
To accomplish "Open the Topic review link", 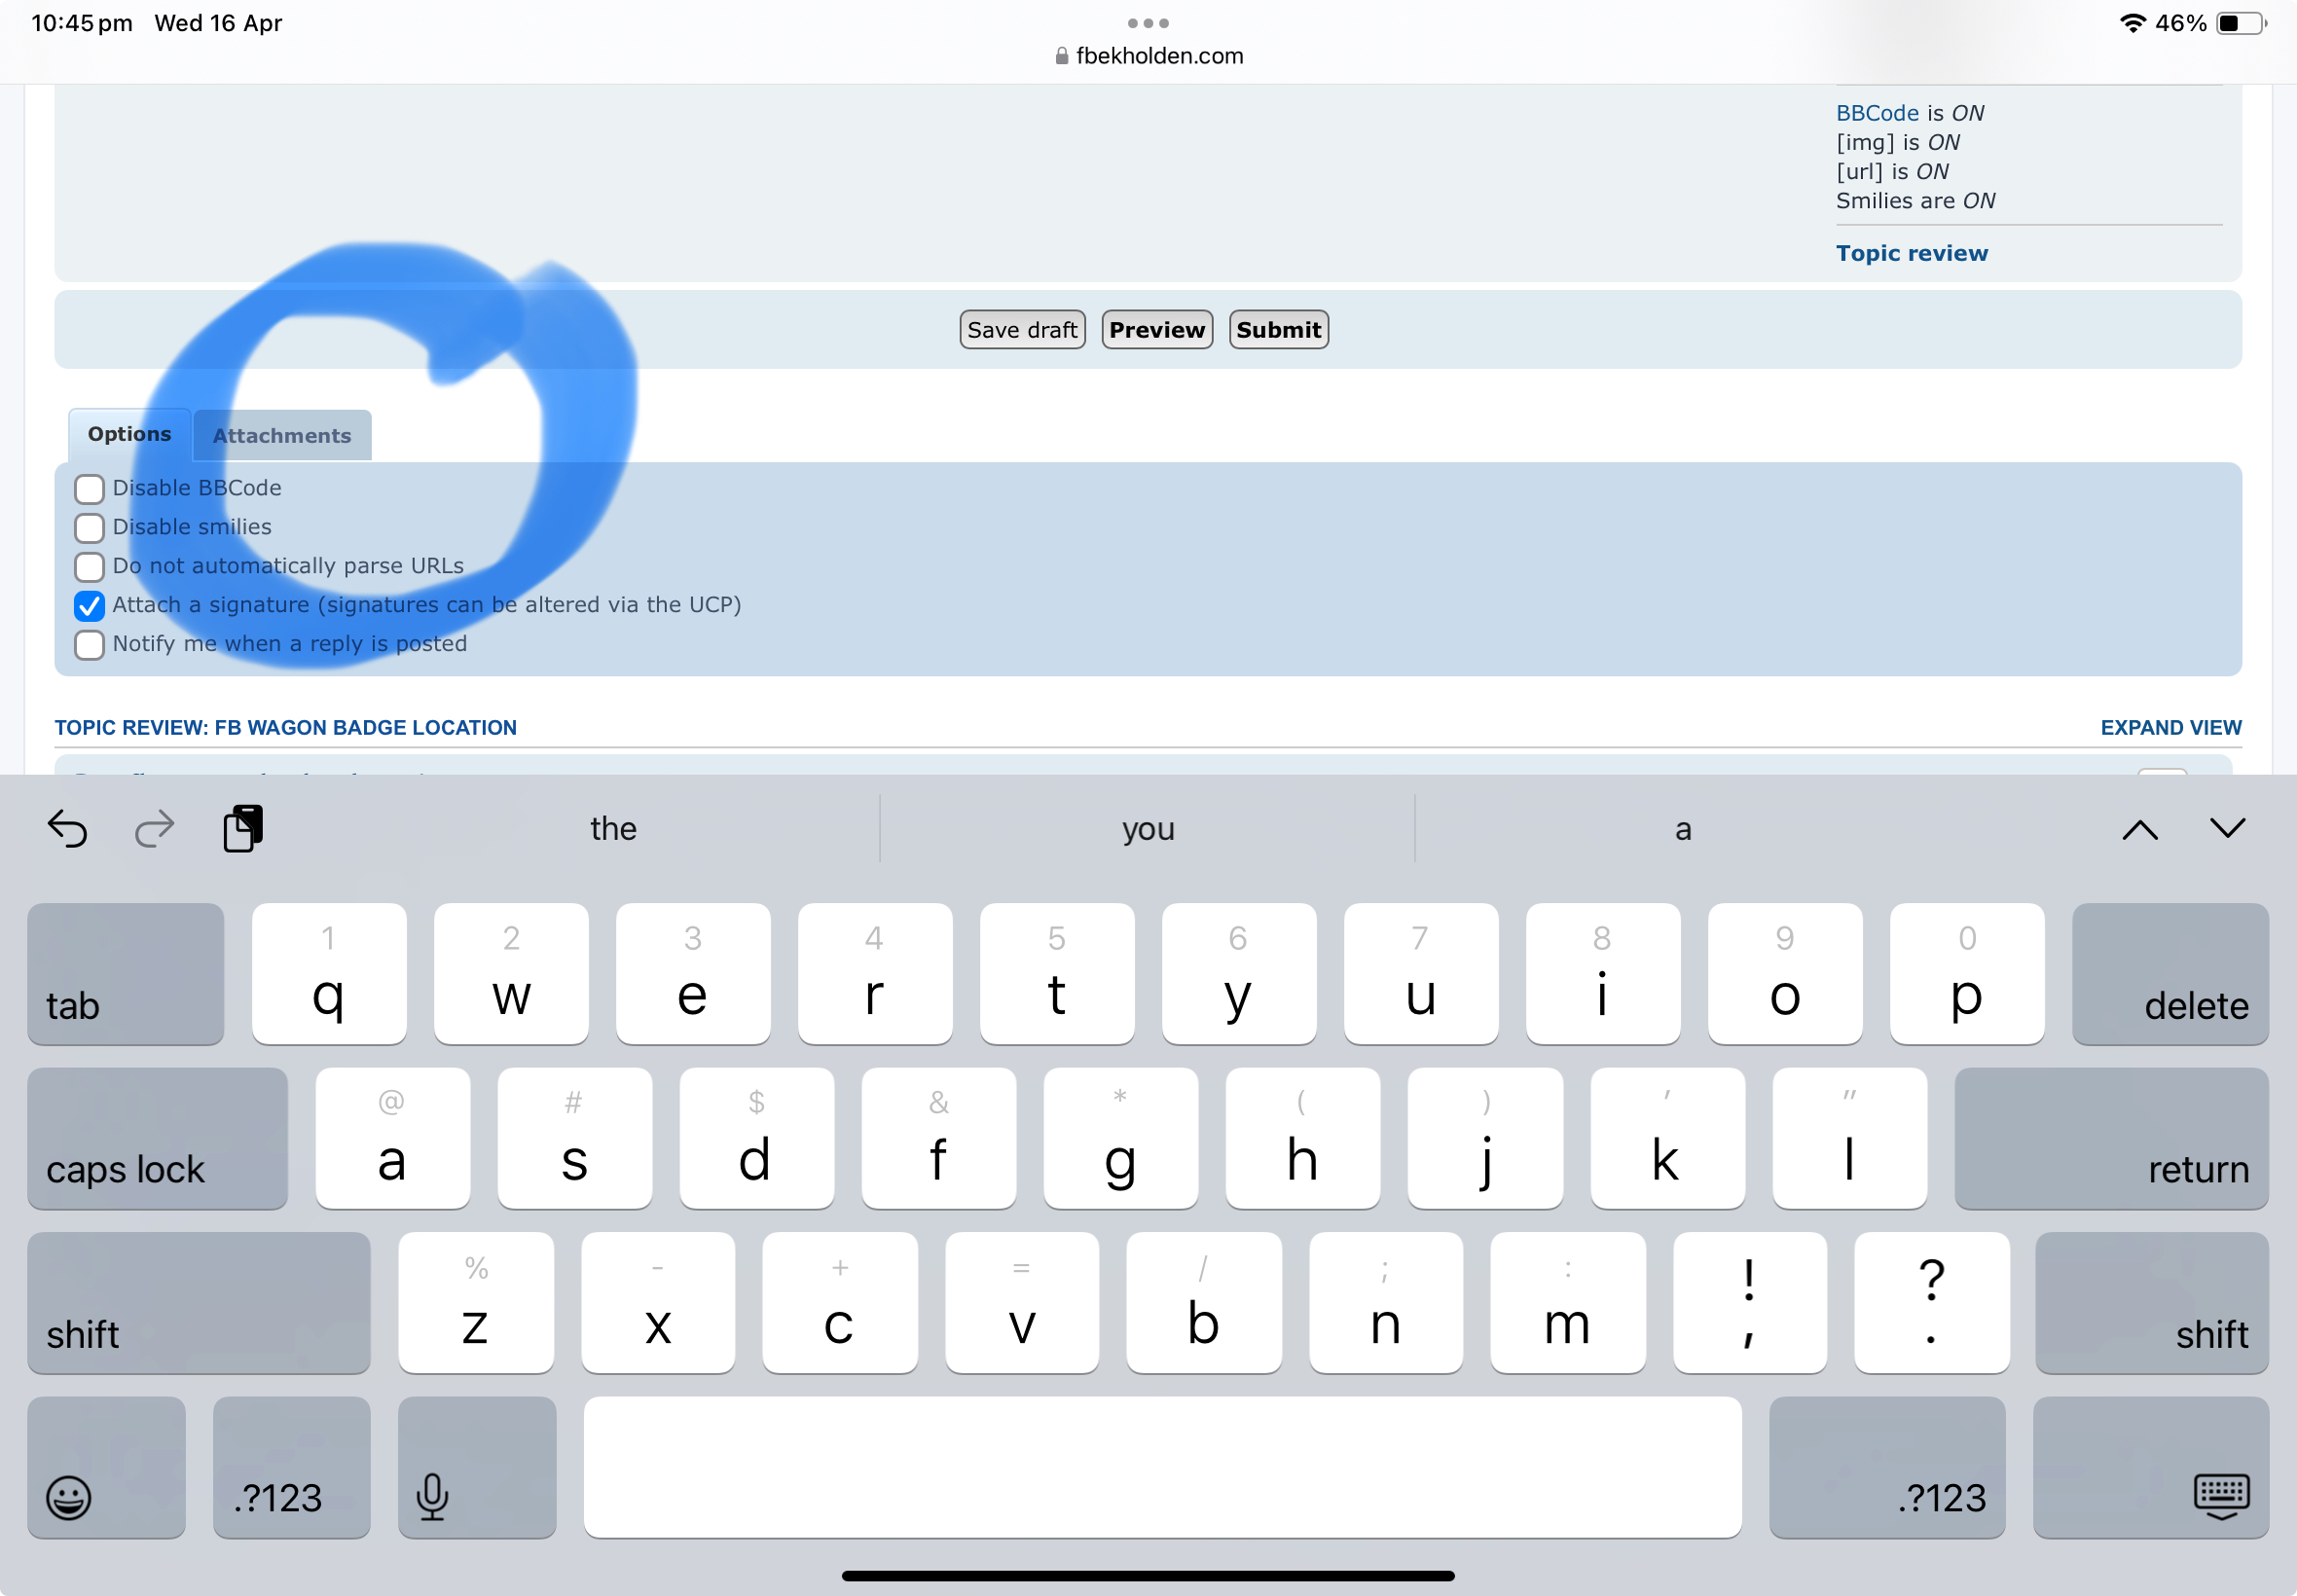I will (x=1911, y=253).
